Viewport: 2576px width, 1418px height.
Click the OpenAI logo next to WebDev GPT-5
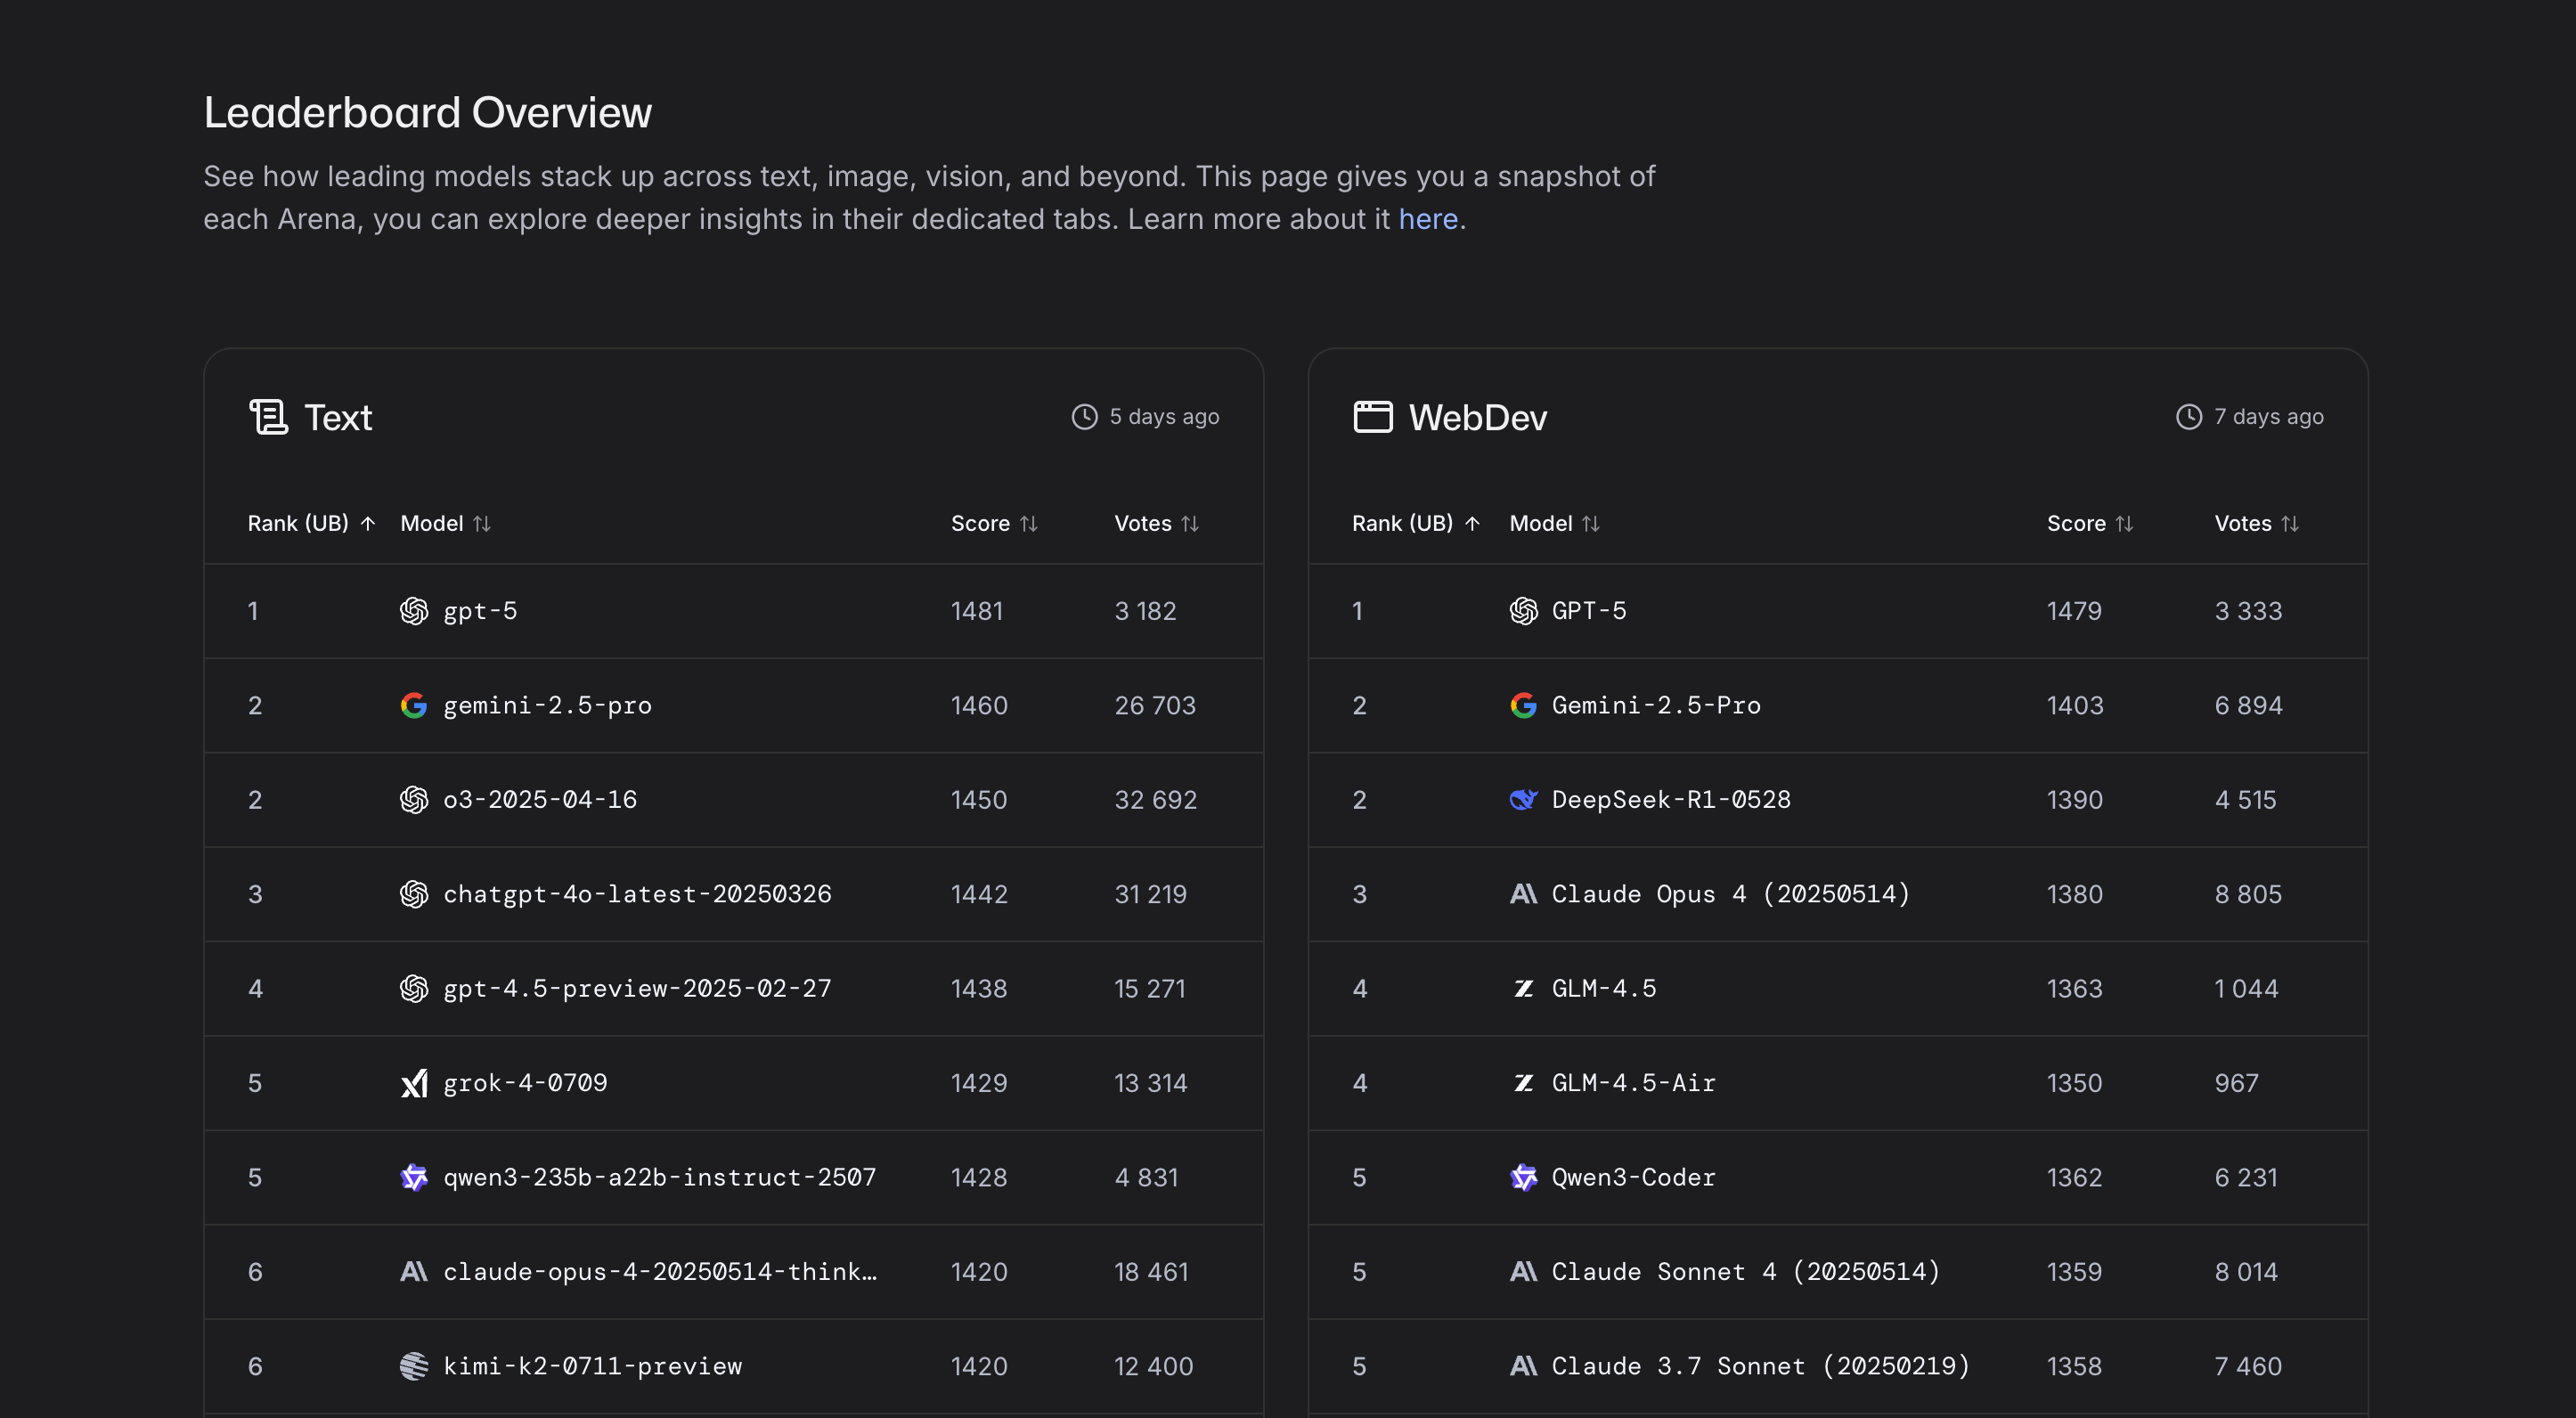(1523, 611)
